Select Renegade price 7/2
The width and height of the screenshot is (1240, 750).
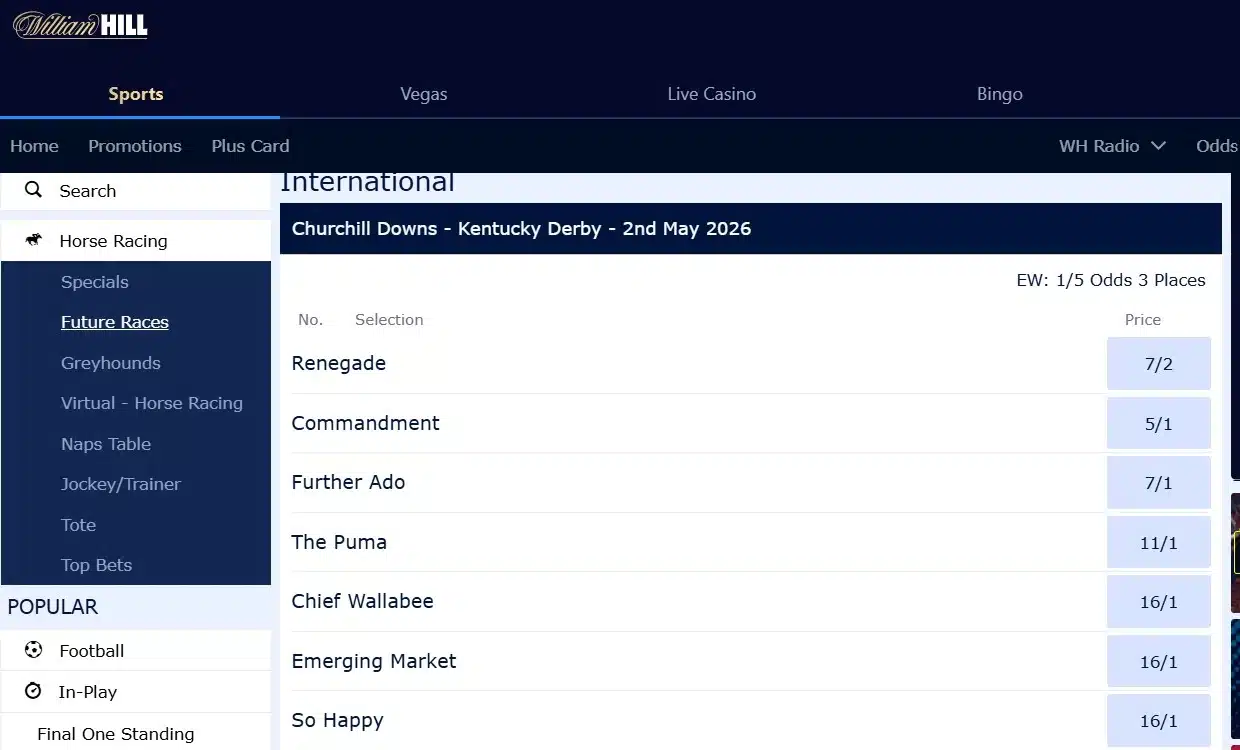pyautogui.click(x=1159, y=364)
